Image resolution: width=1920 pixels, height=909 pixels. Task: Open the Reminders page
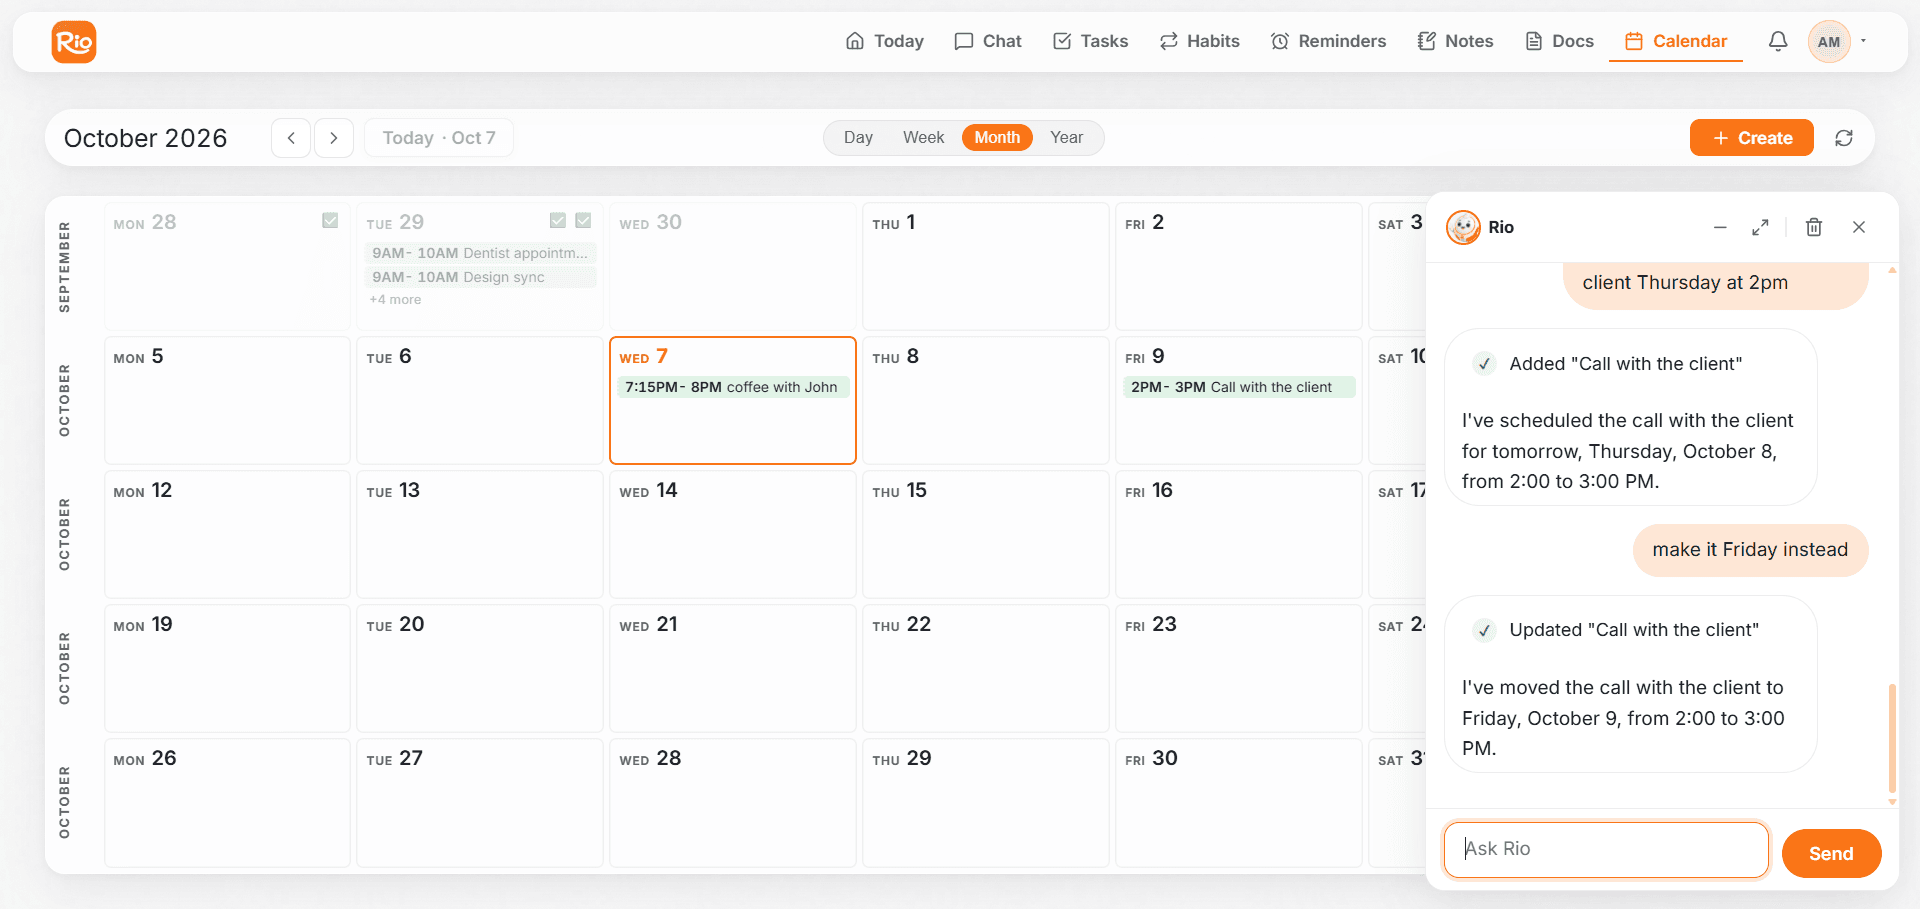click(1328, 41)
